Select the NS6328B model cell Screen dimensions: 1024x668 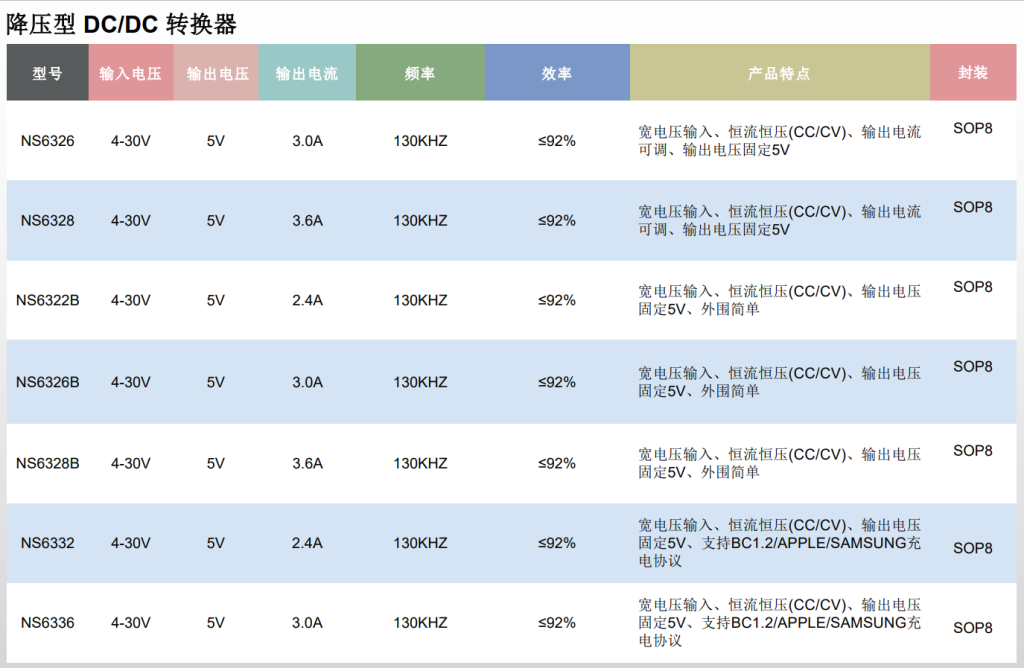tap(48, 464)
